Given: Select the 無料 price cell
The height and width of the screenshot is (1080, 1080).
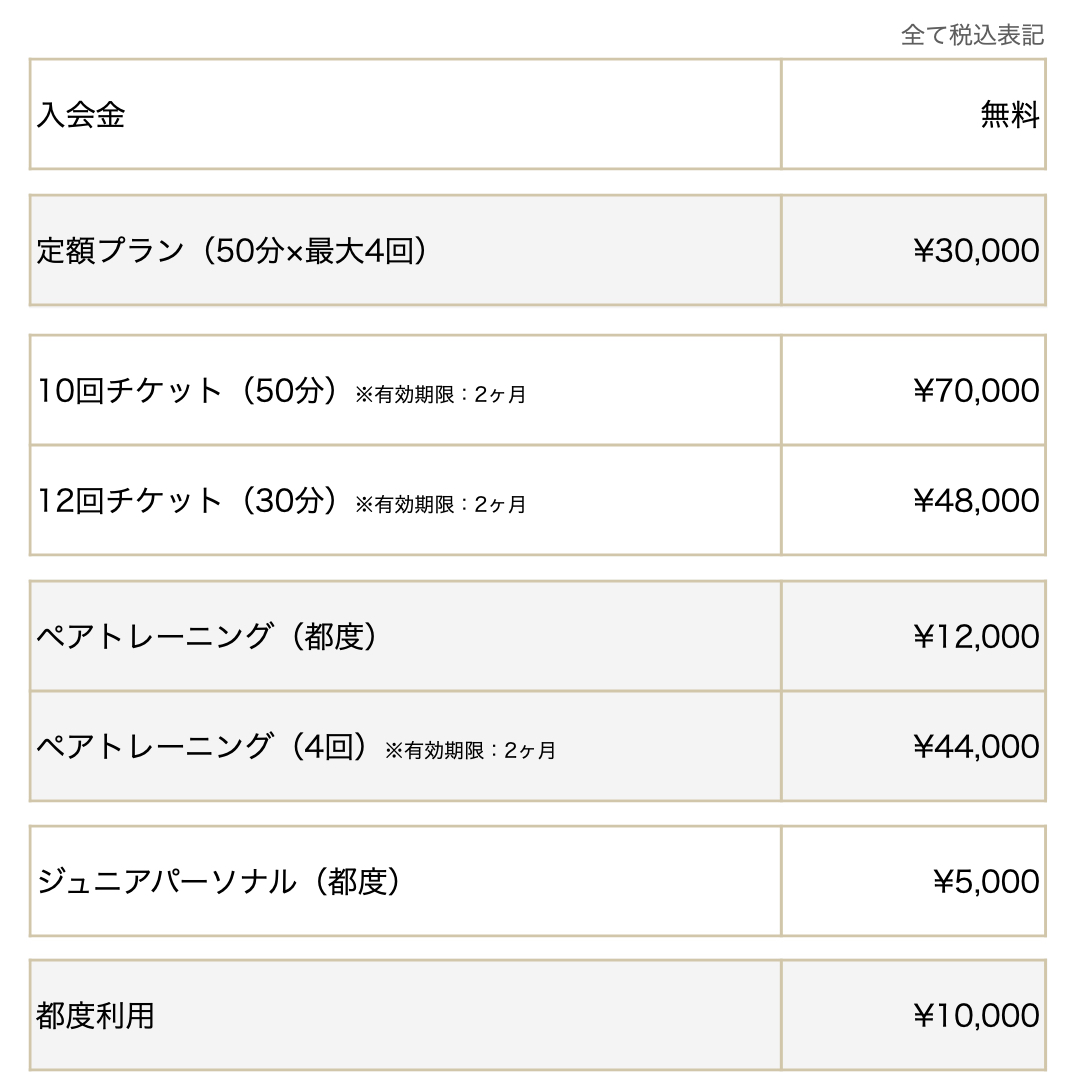Looking at the screenshot, I should 913,114.
